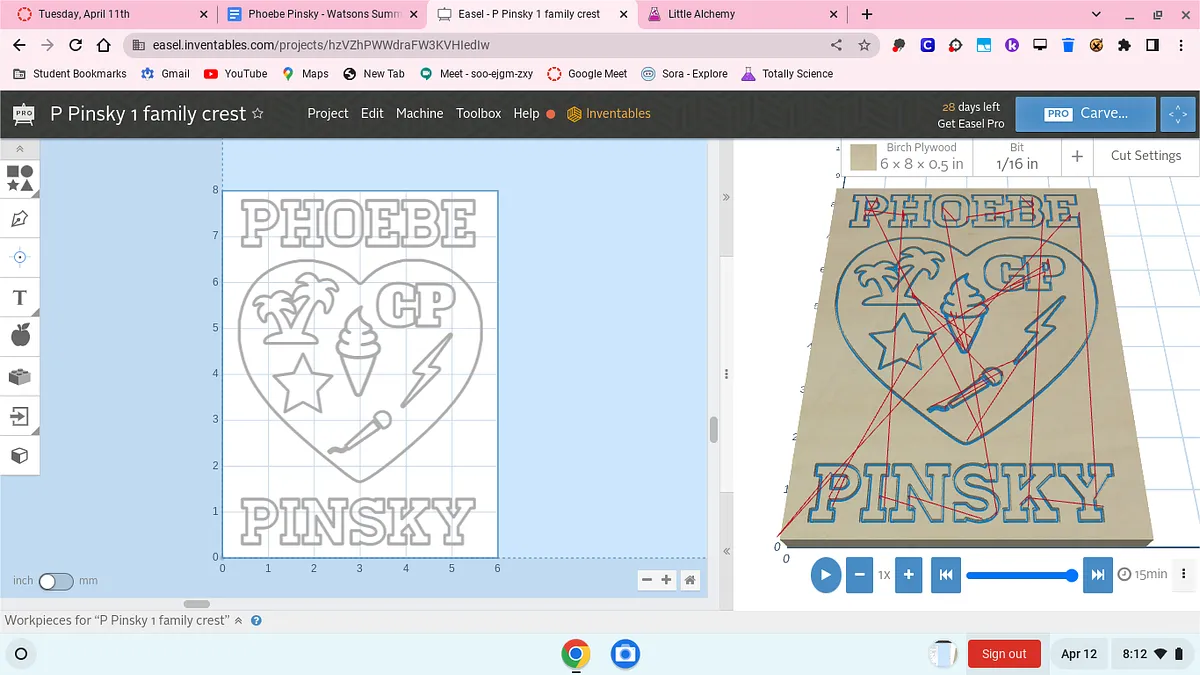Select the Pen drawing tool
1200x675 pixels.
[x=20, y=218]
